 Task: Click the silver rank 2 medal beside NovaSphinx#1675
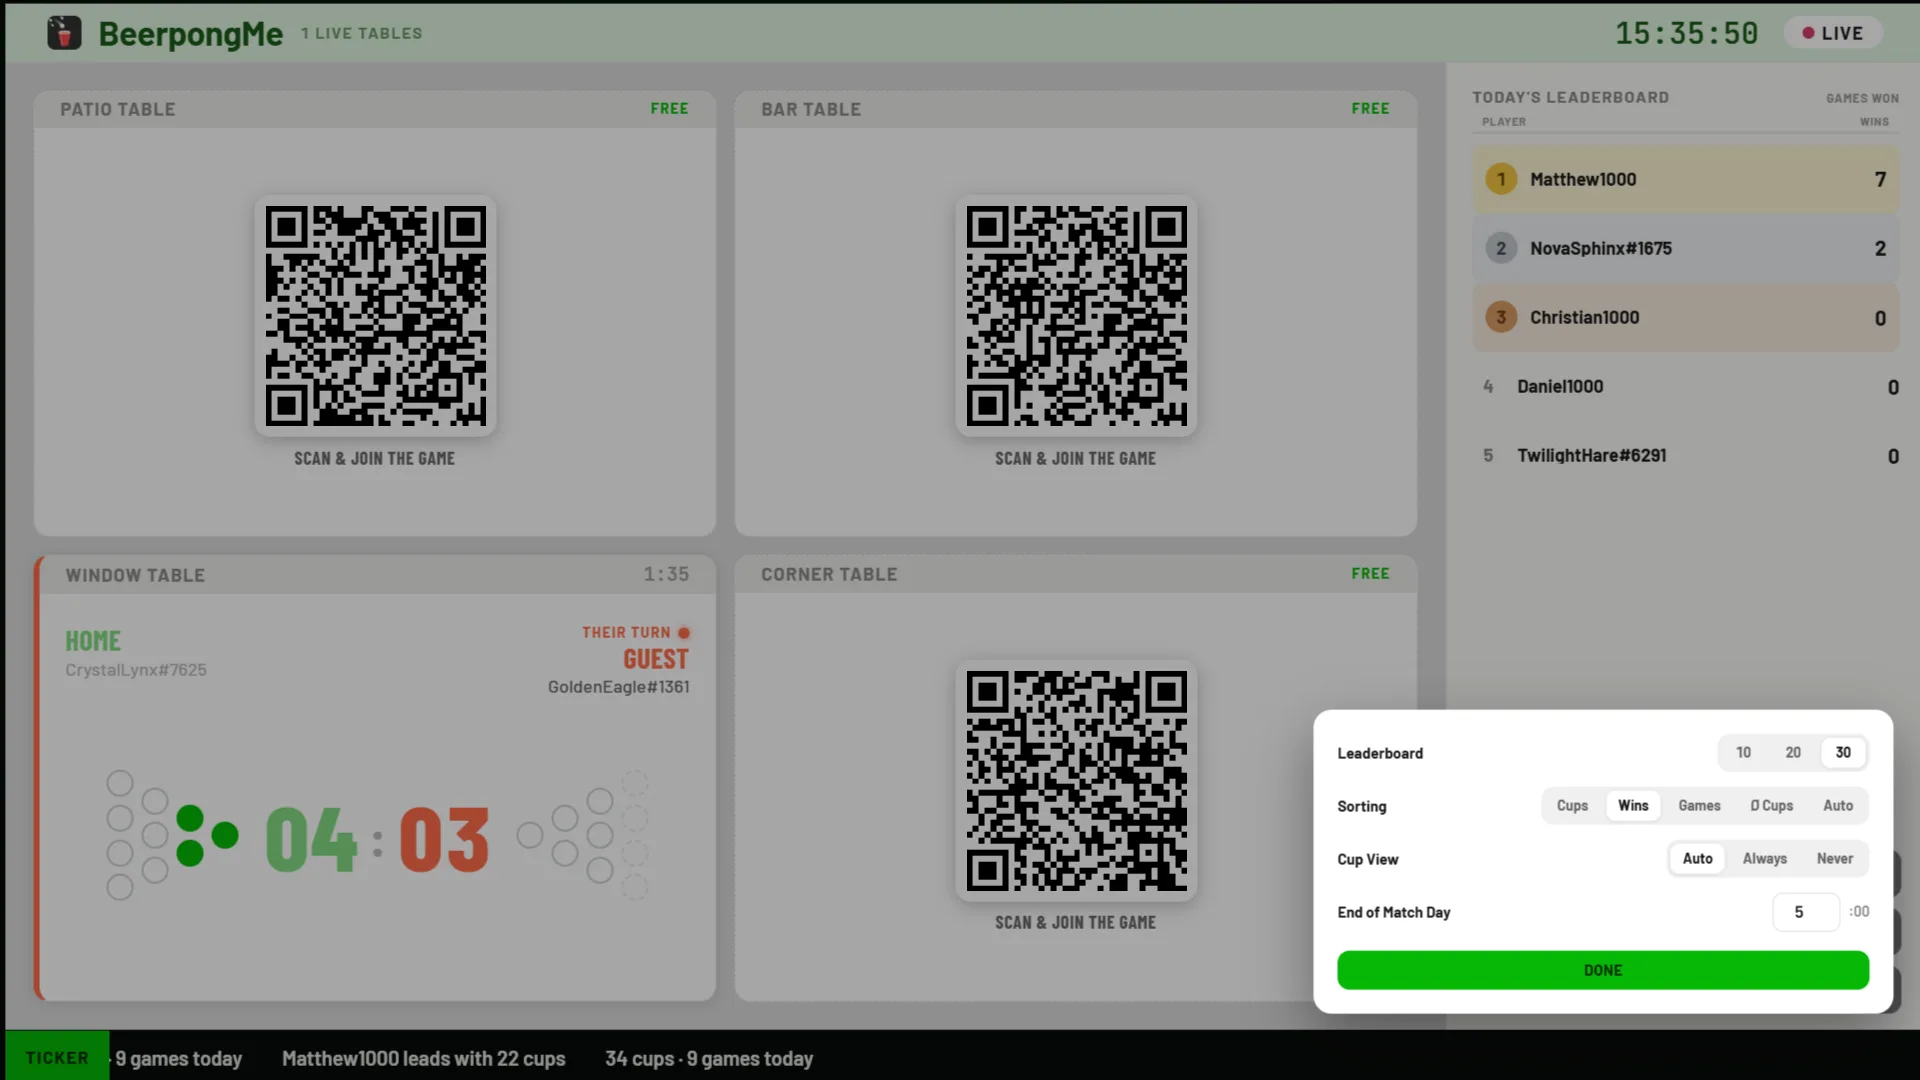click(1500, 248)
